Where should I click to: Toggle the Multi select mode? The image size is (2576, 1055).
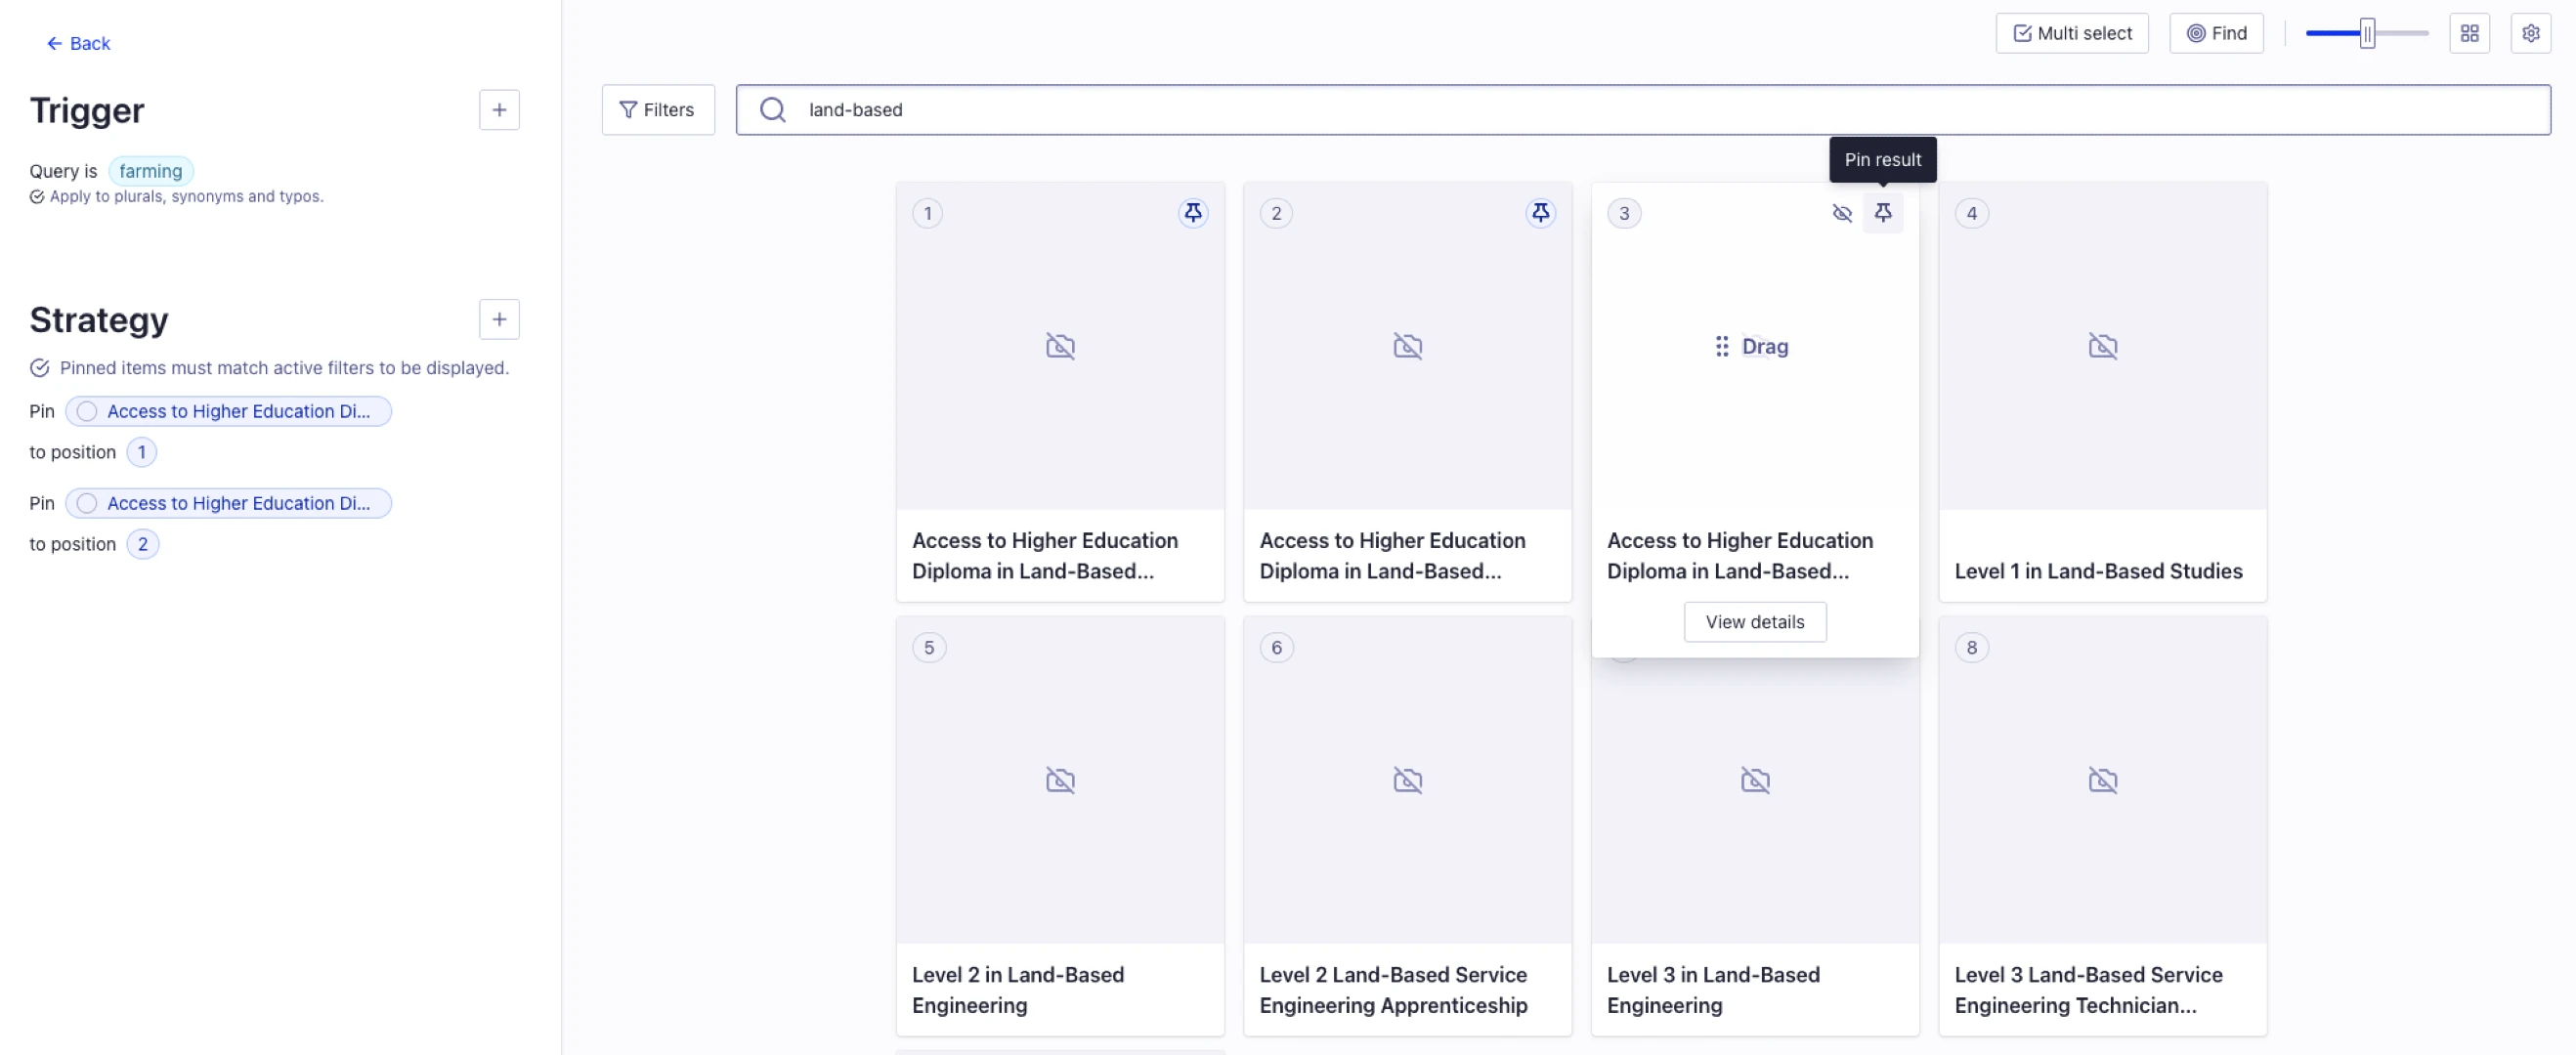point(2071,32)
